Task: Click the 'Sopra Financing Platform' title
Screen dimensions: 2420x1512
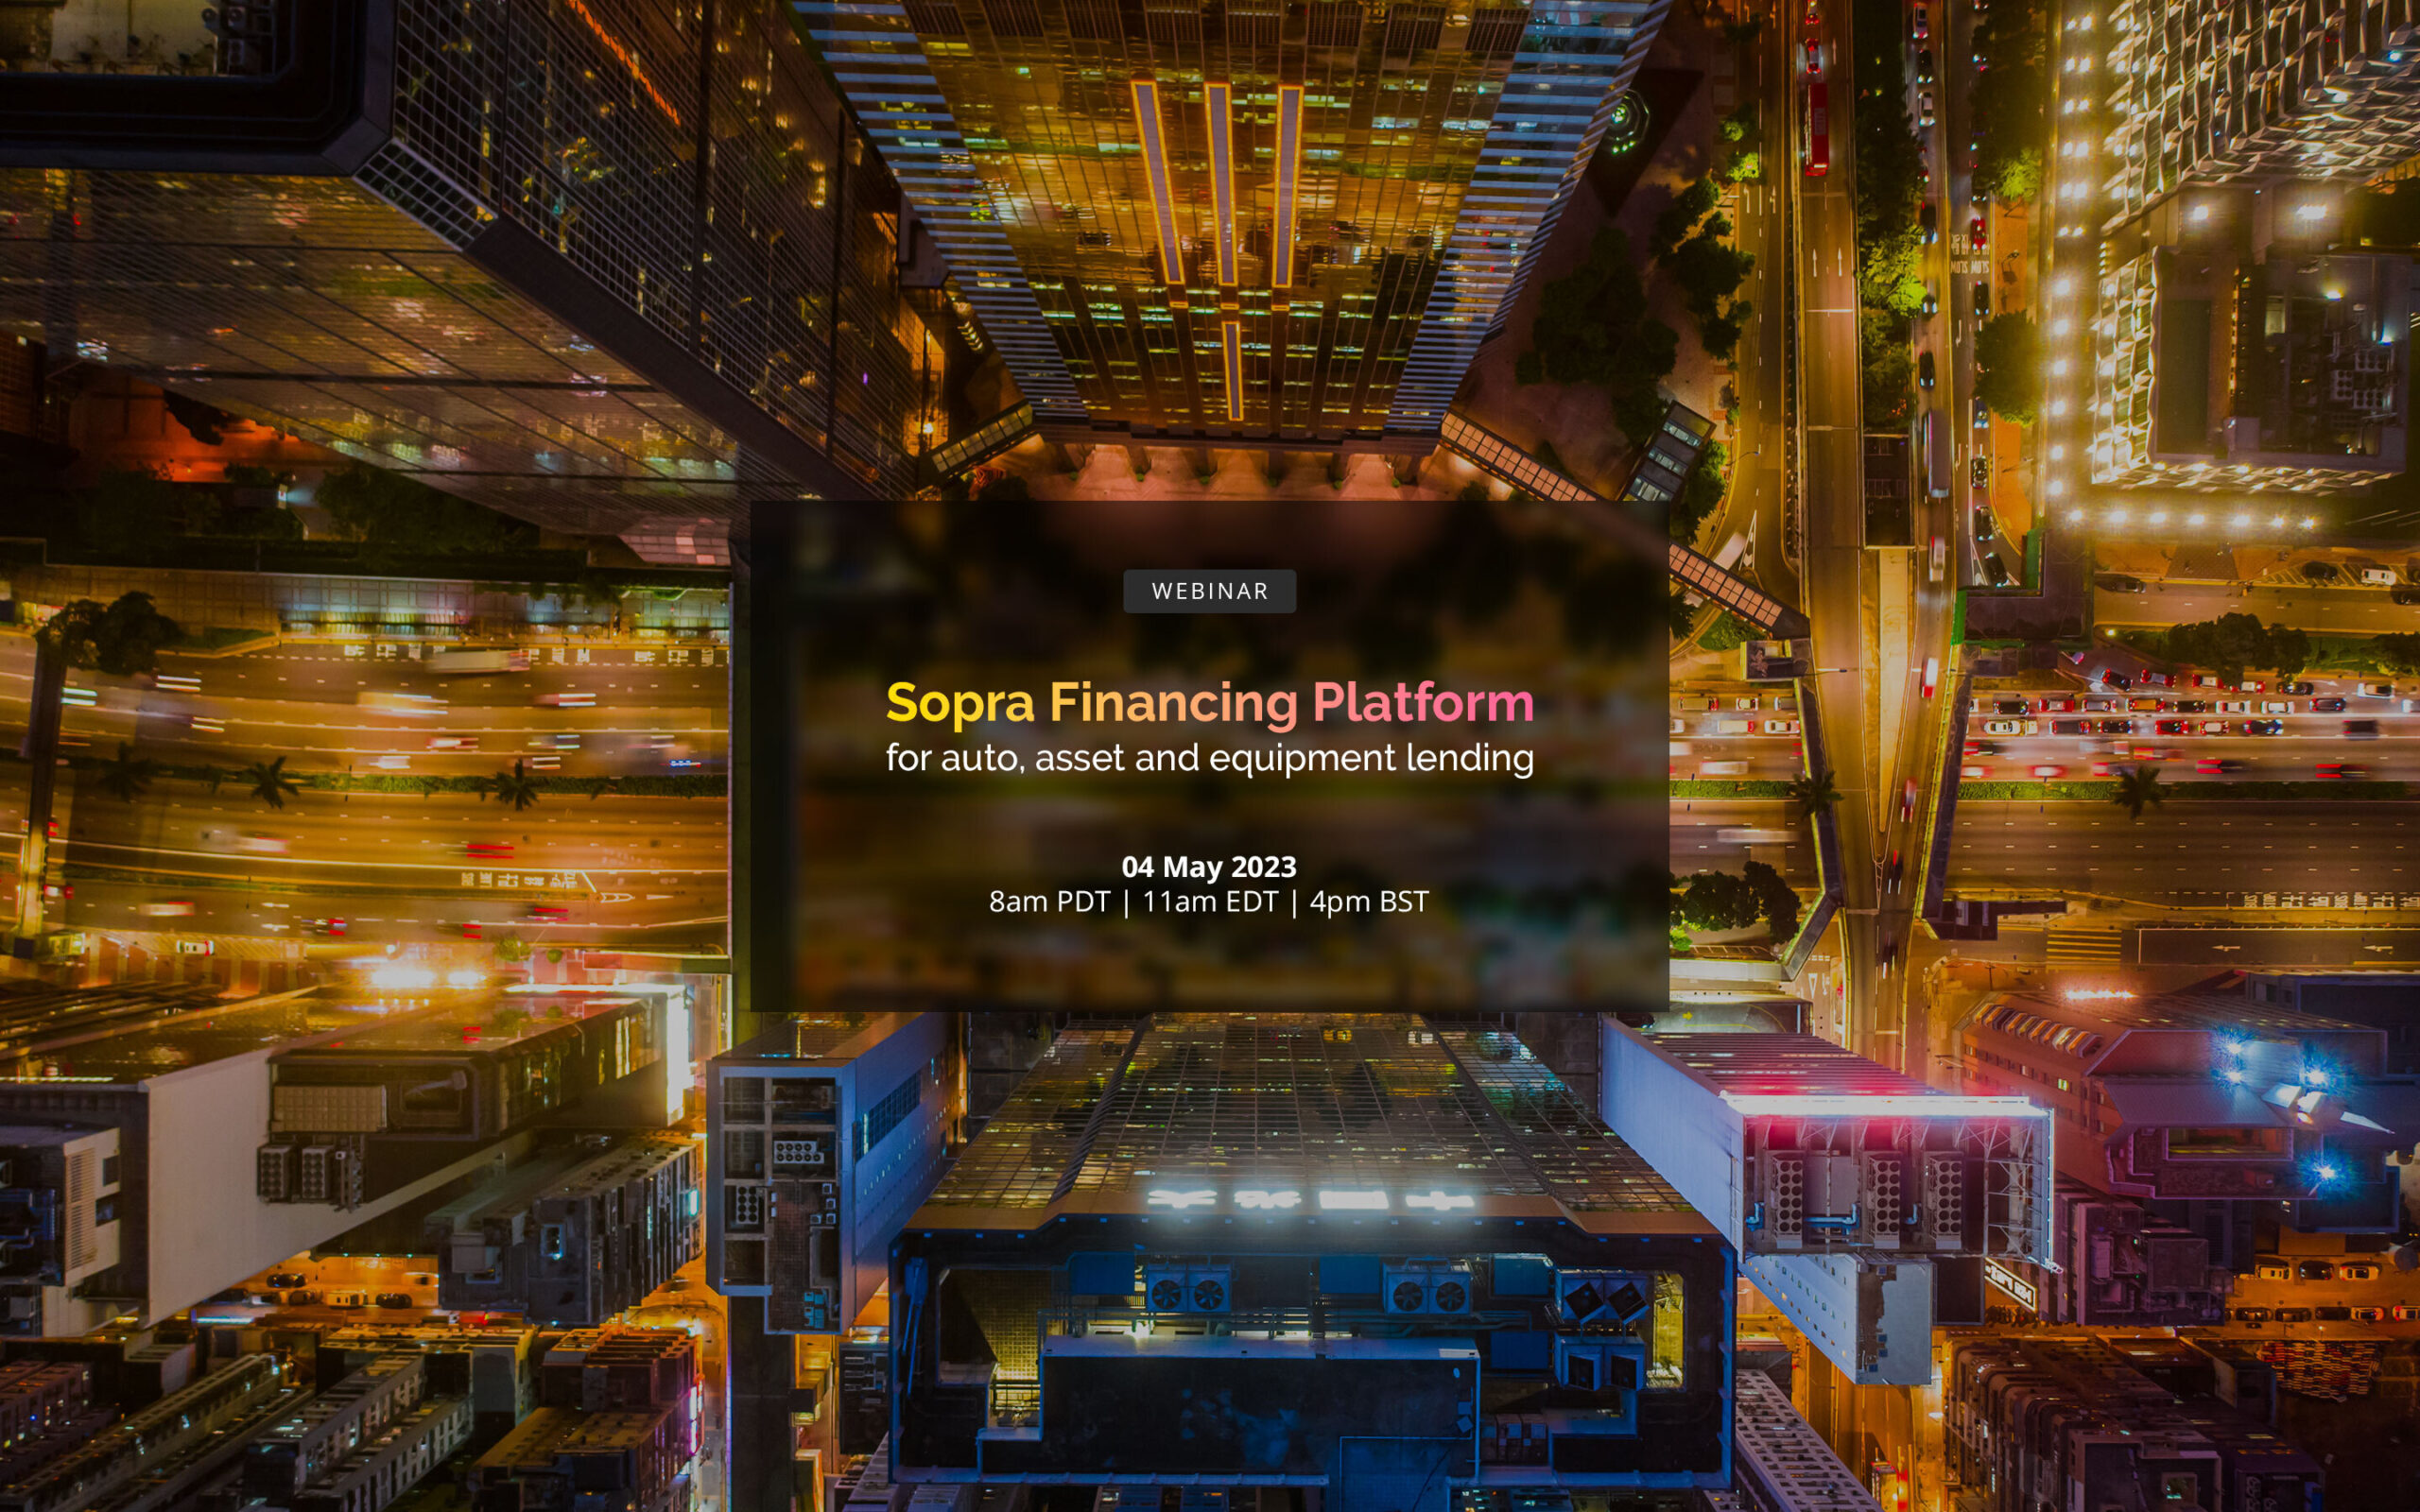Action: pos(1209,702)
